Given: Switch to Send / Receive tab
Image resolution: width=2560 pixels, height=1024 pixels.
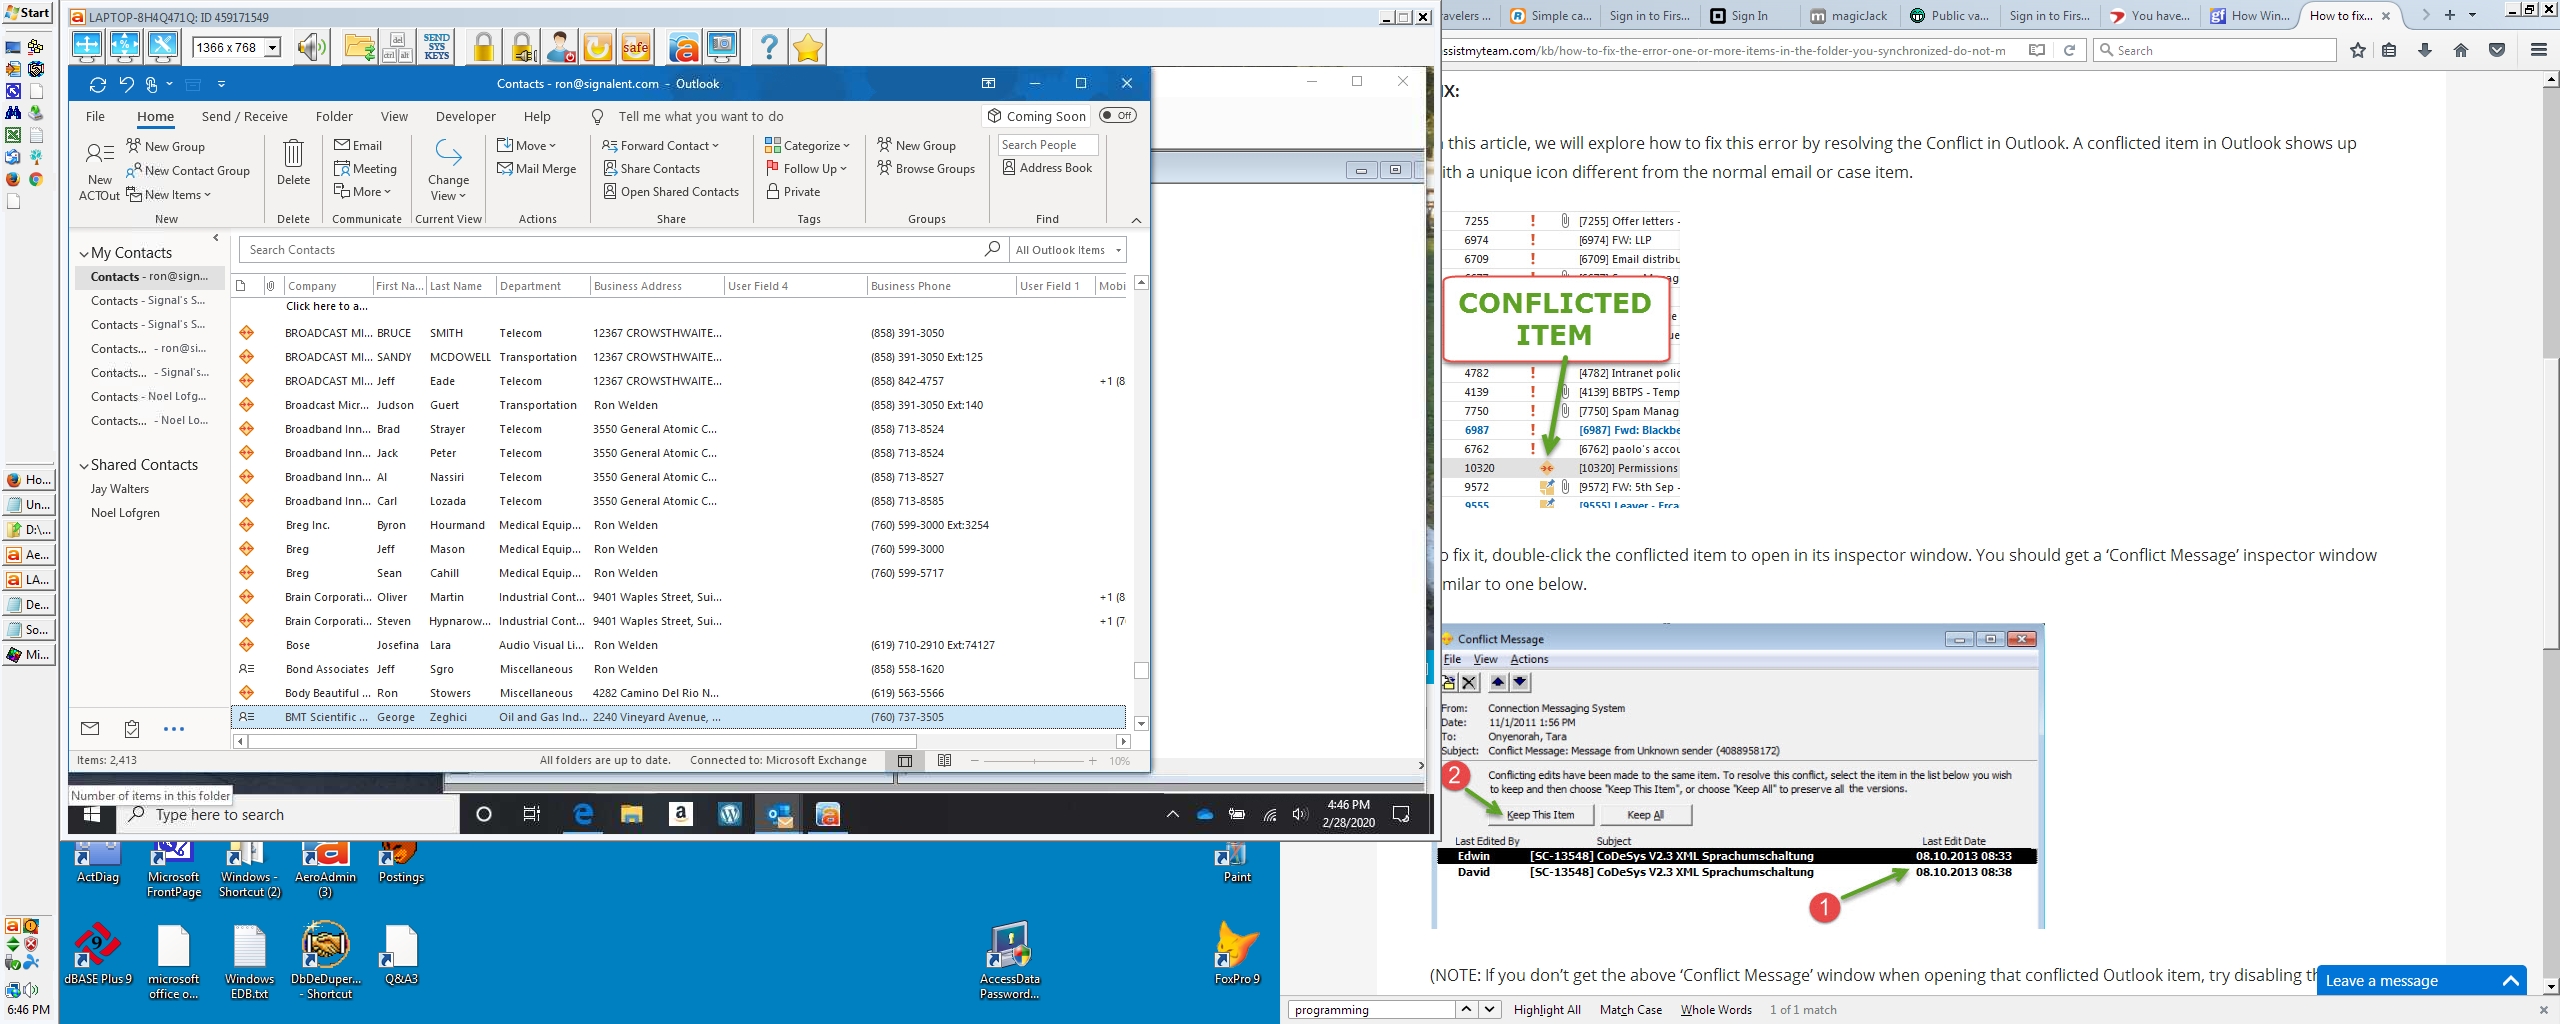Looking at the screenshot, I should (x=244, y=117).
